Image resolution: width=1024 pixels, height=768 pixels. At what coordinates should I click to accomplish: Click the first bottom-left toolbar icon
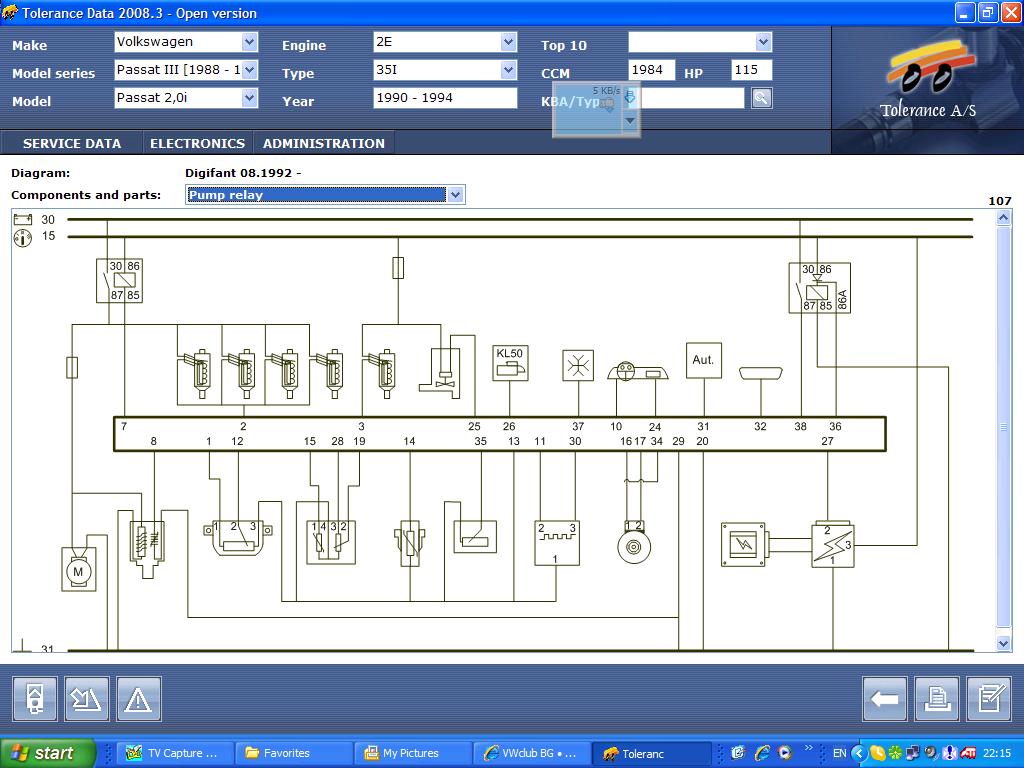pos(35,699)
